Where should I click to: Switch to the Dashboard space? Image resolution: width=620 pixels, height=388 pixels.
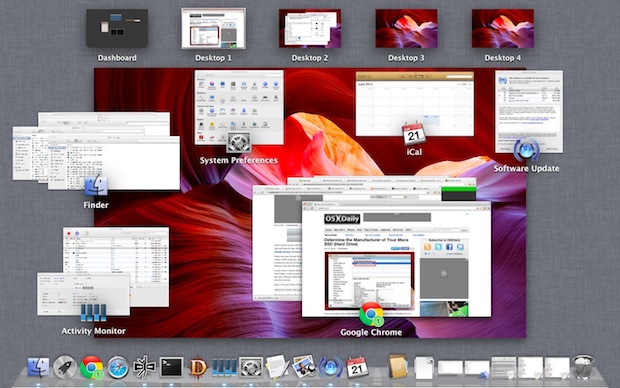pyautogui.click(x=117, y=28)
